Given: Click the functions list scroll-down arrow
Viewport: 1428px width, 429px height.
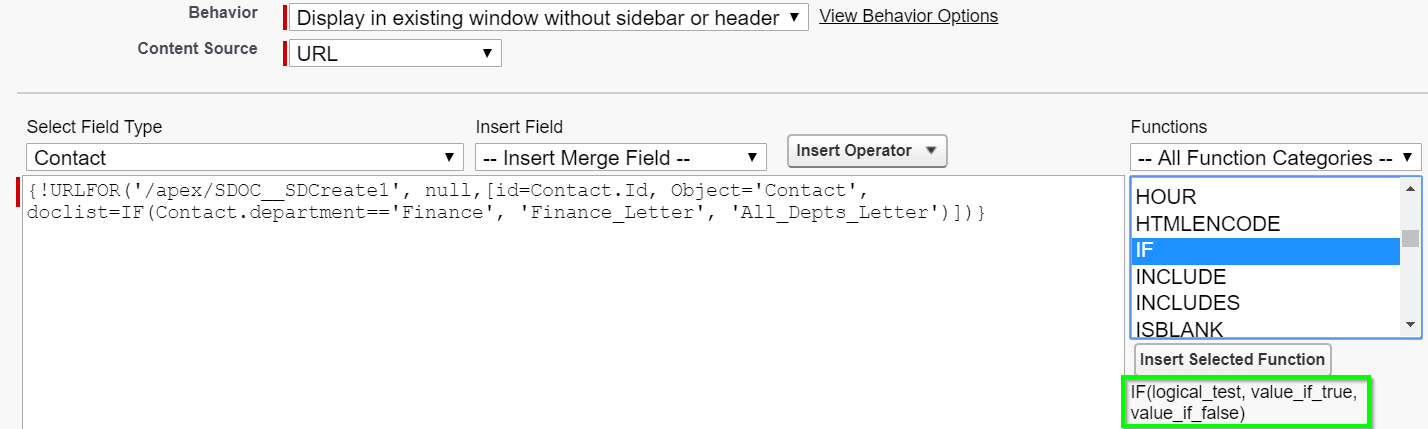Looking at the screenshot, I should [1410, 325].
